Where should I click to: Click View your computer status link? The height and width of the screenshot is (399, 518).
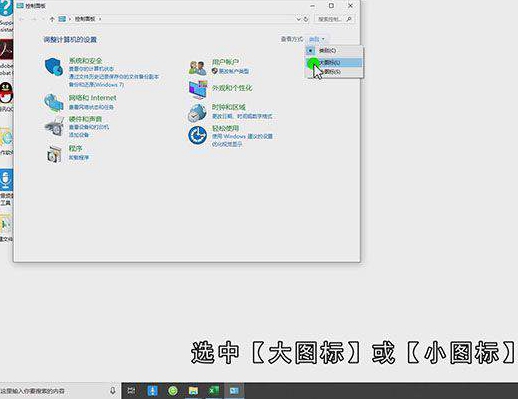[91, 69]
